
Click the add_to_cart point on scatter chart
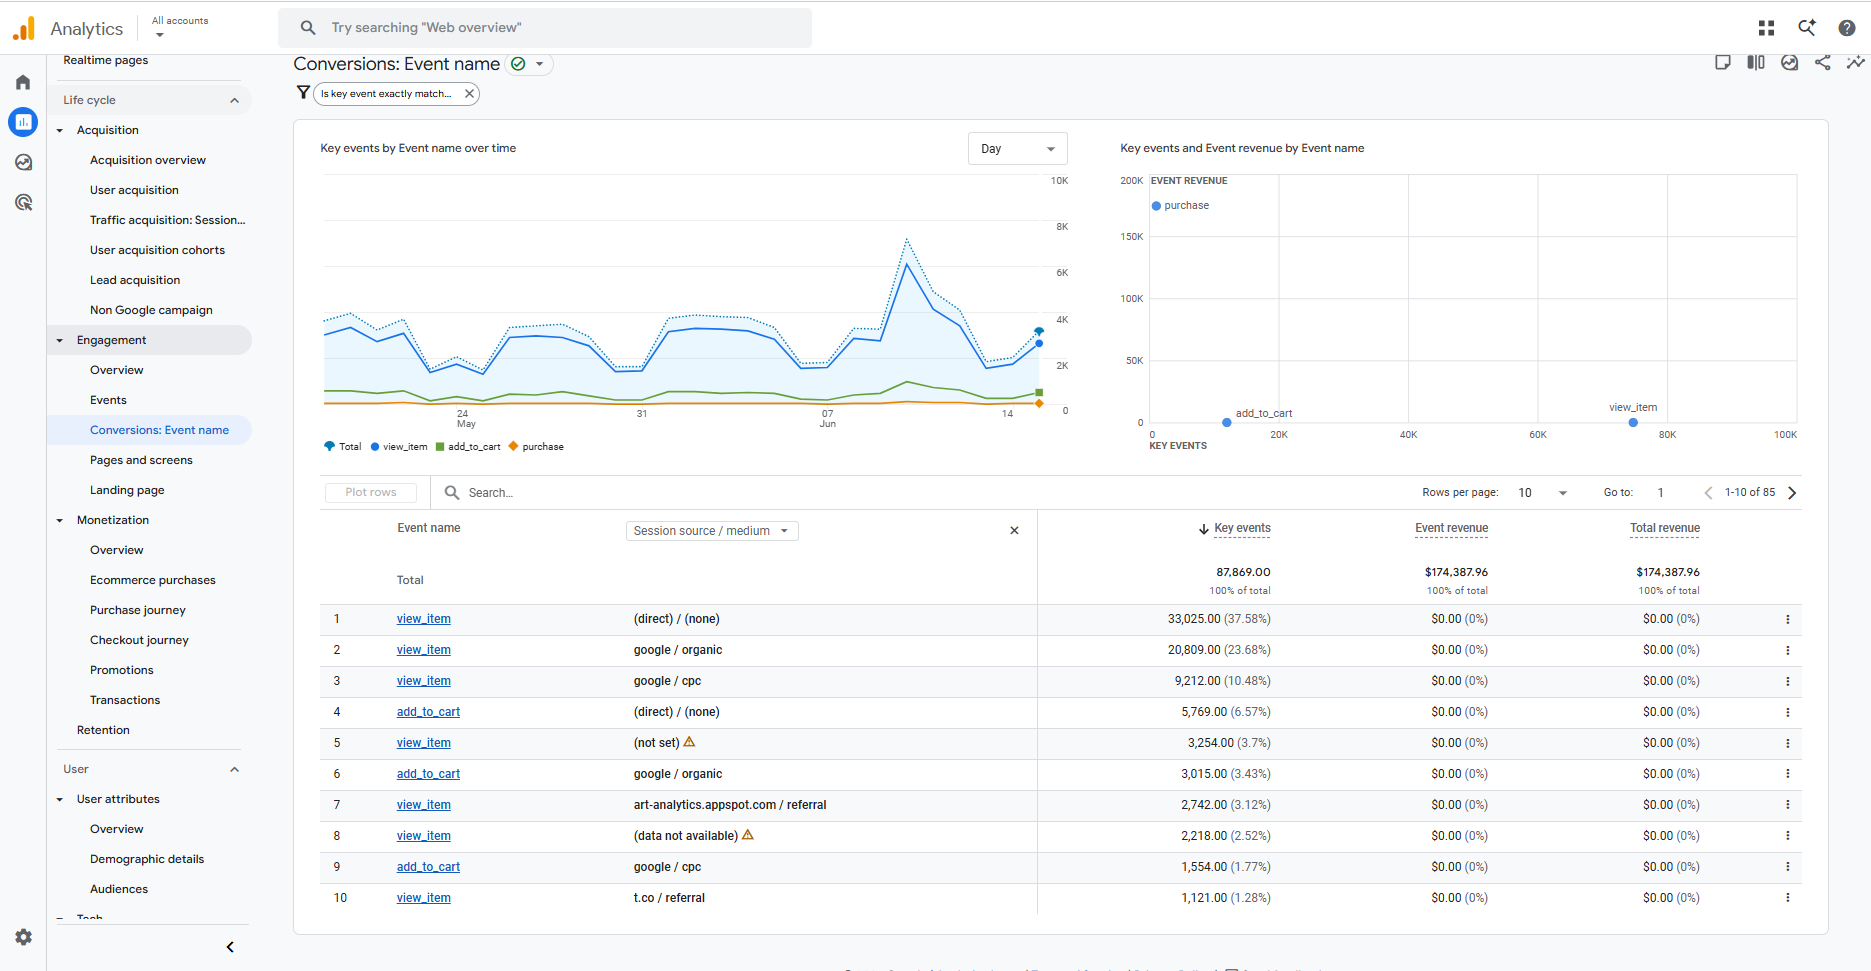coord(1227,422)
